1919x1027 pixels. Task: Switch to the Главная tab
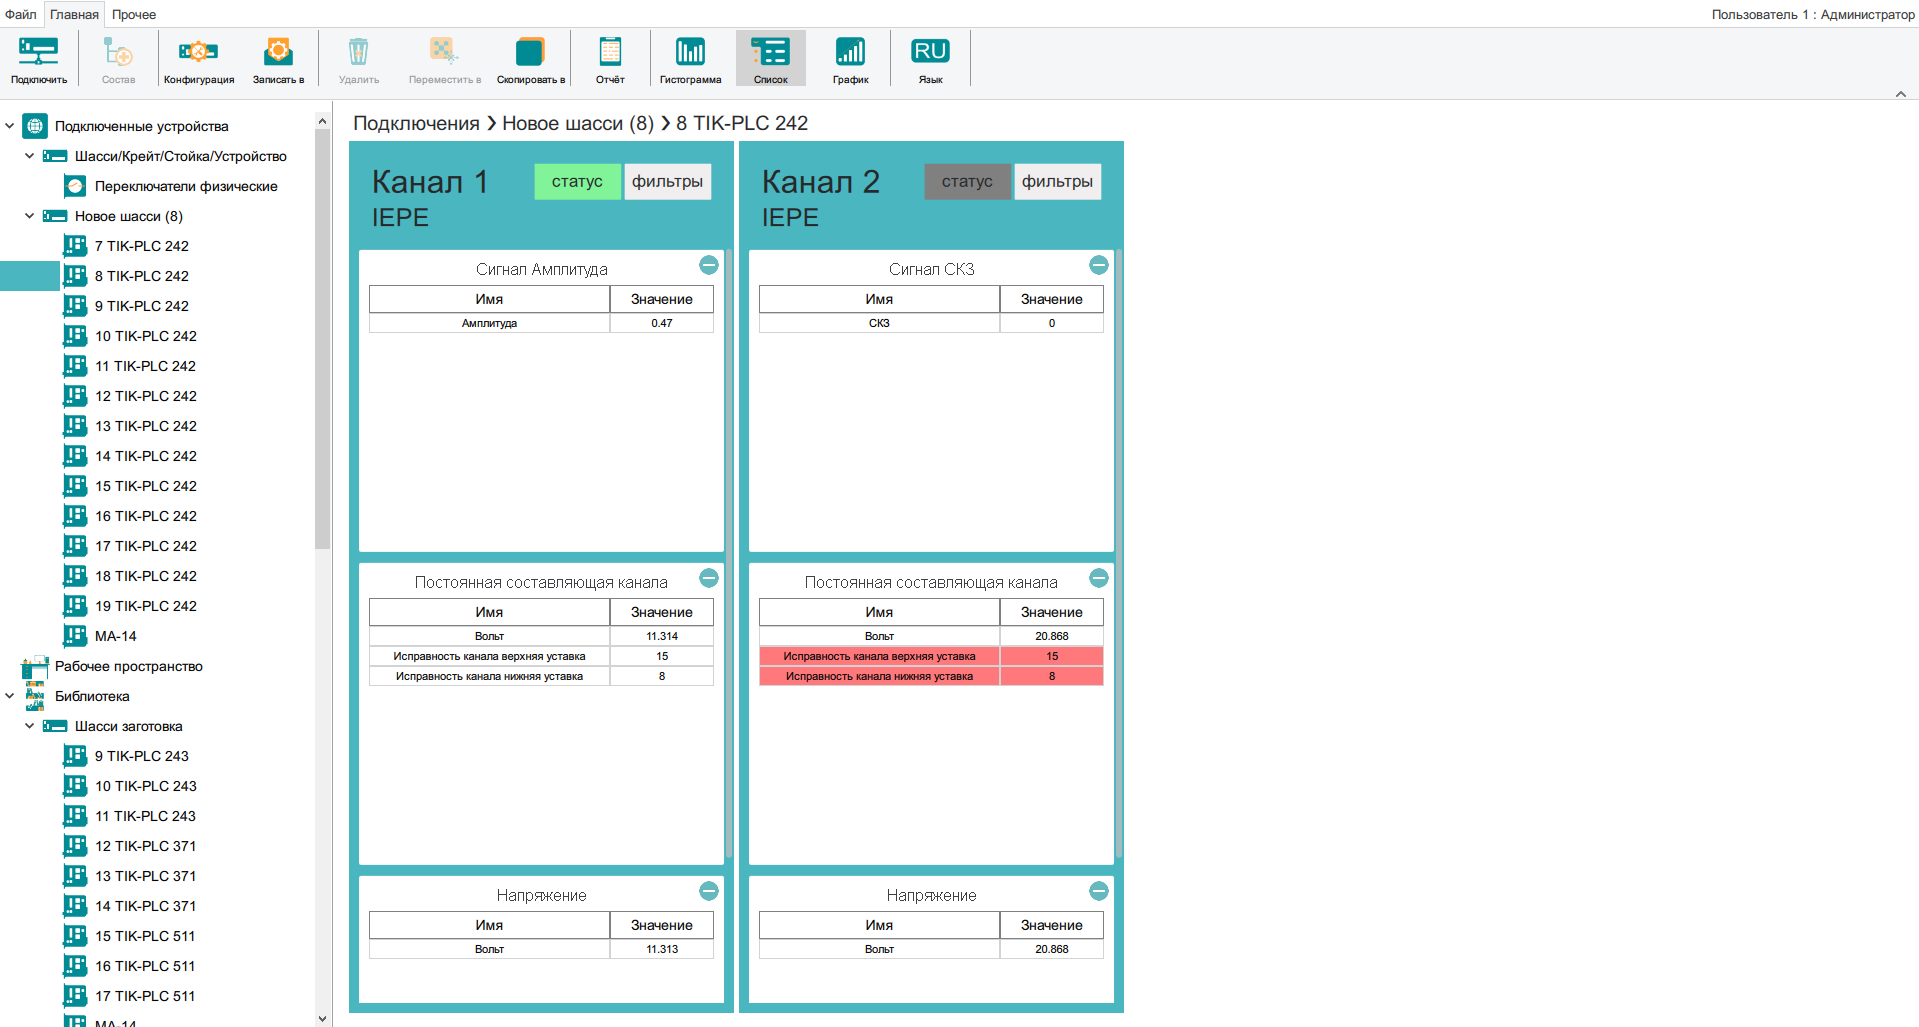[74, 14]
